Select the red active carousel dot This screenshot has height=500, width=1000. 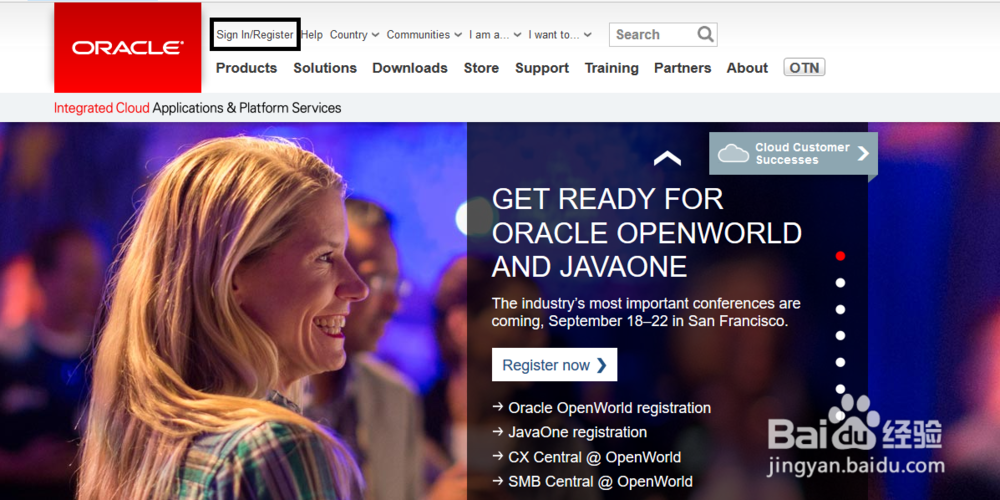click(x=841, y=256)
